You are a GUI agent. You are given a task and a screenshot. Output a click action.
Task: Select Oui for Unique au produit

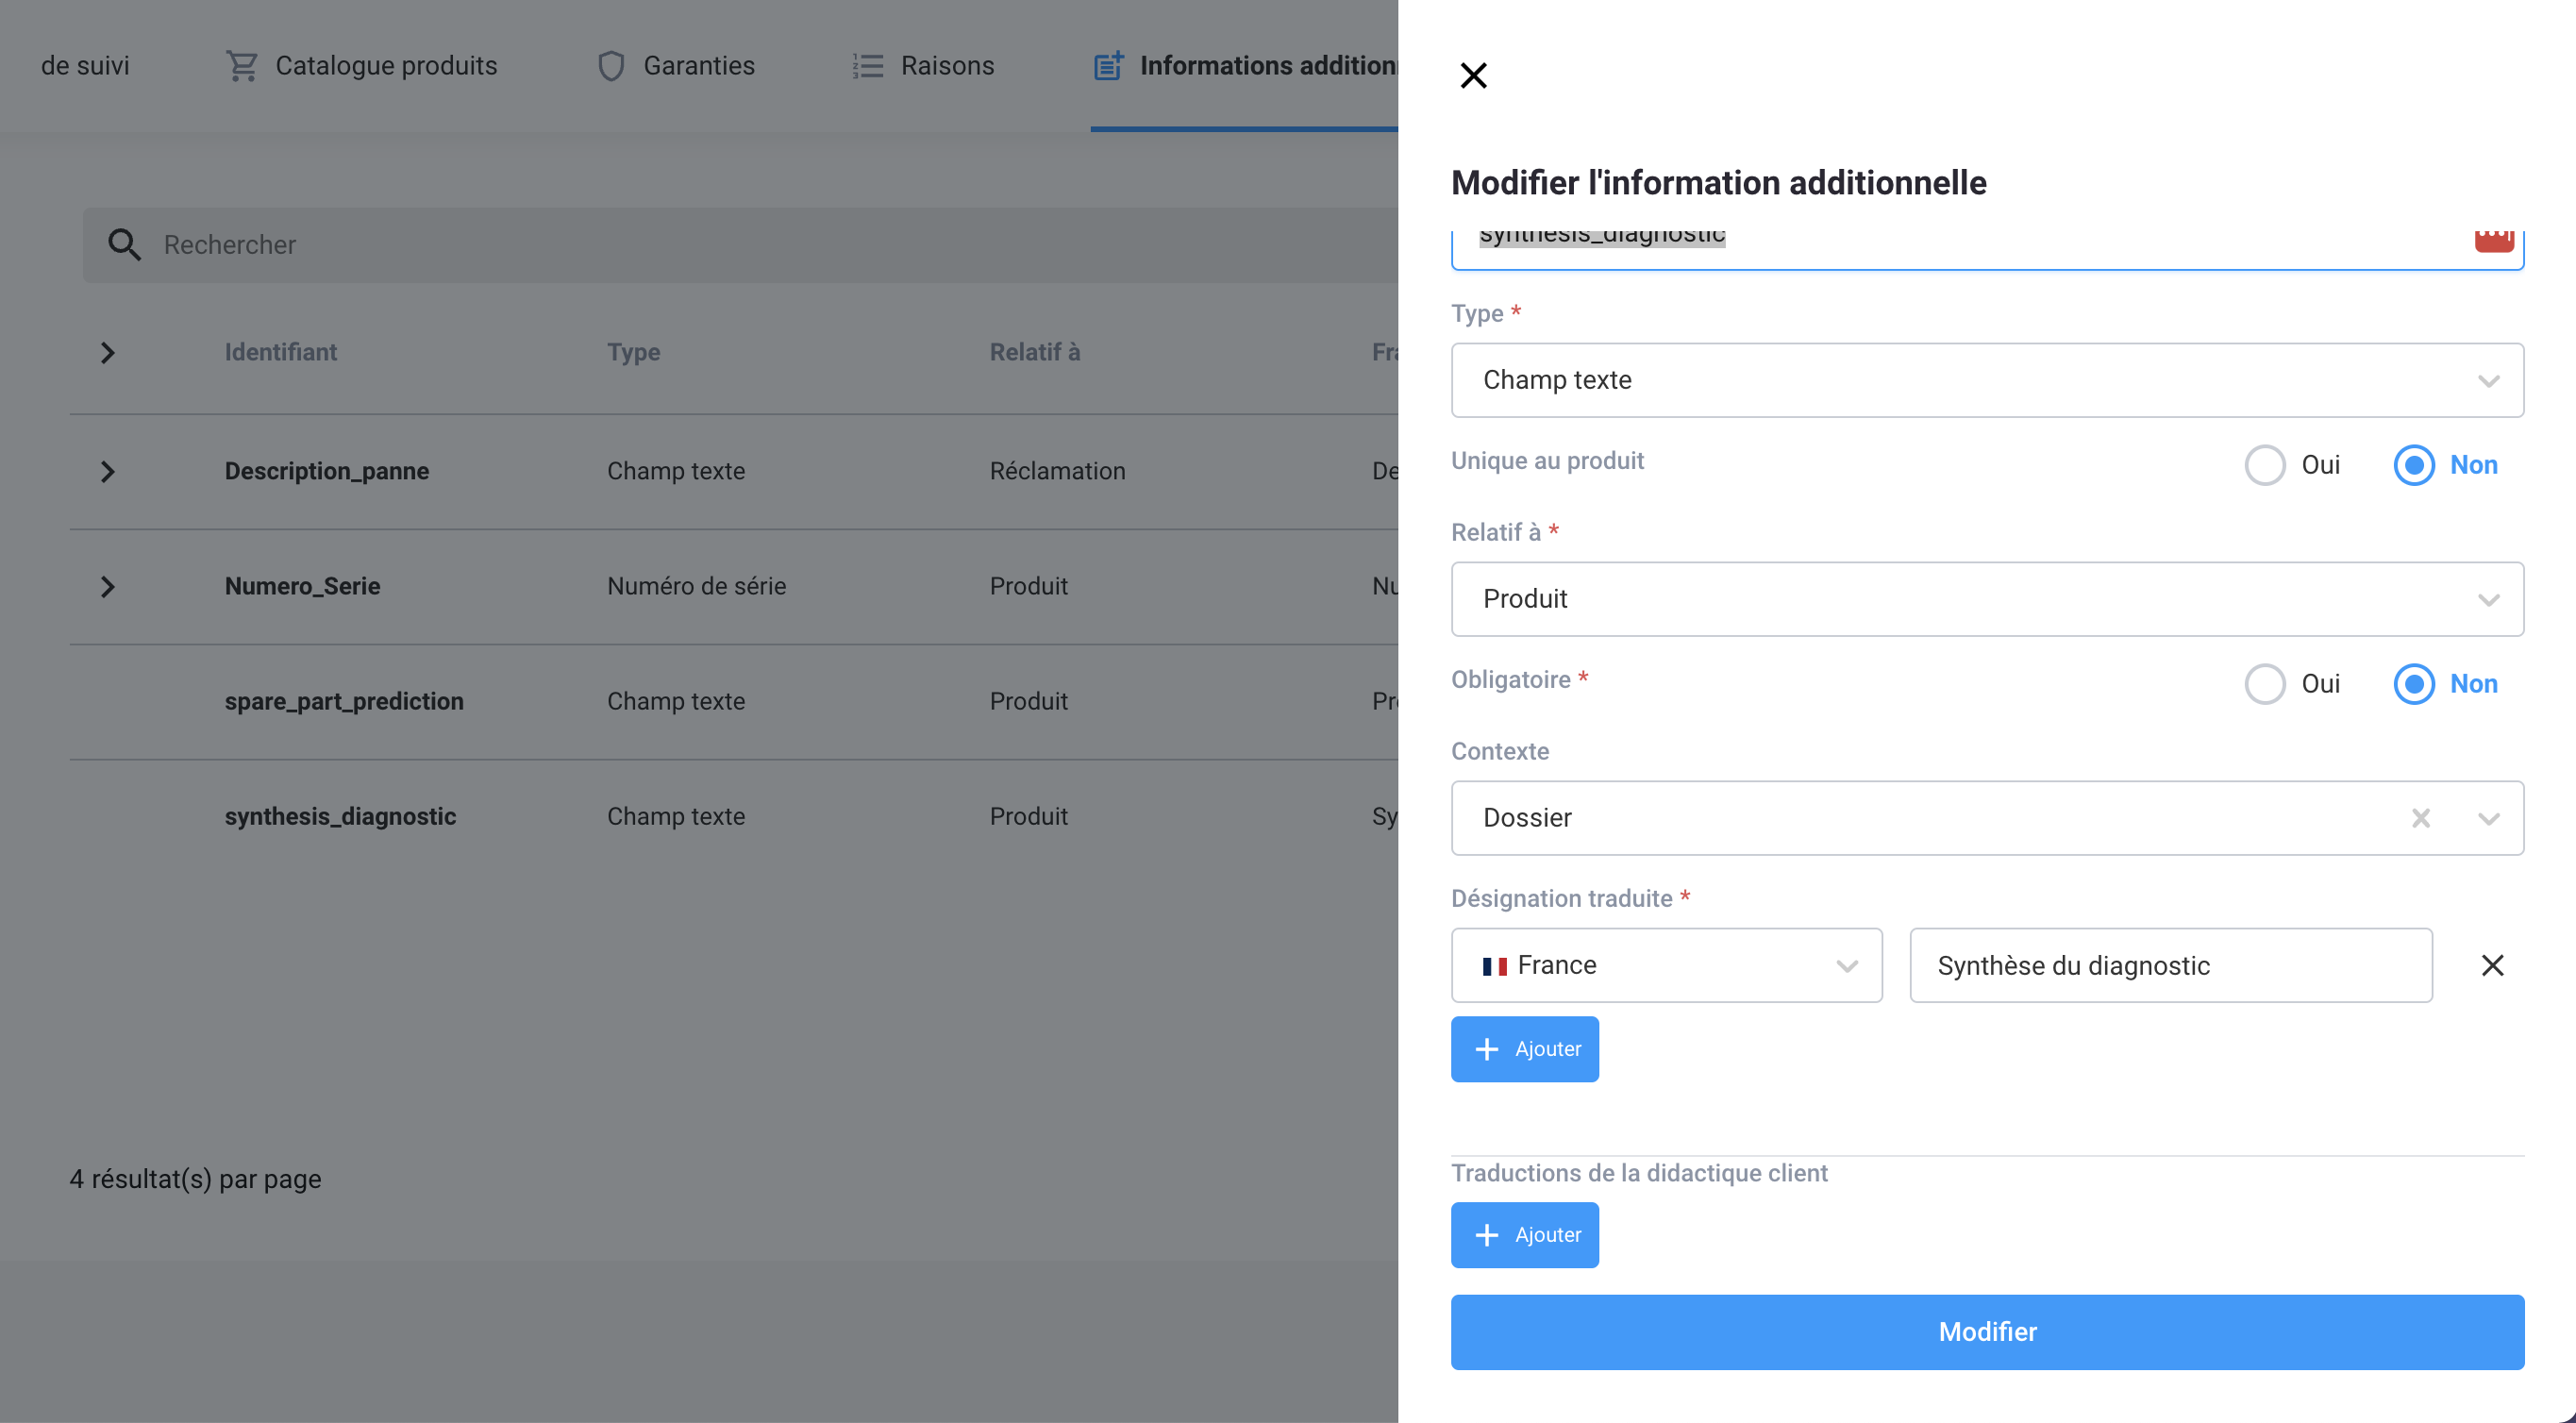(2265, 465)
